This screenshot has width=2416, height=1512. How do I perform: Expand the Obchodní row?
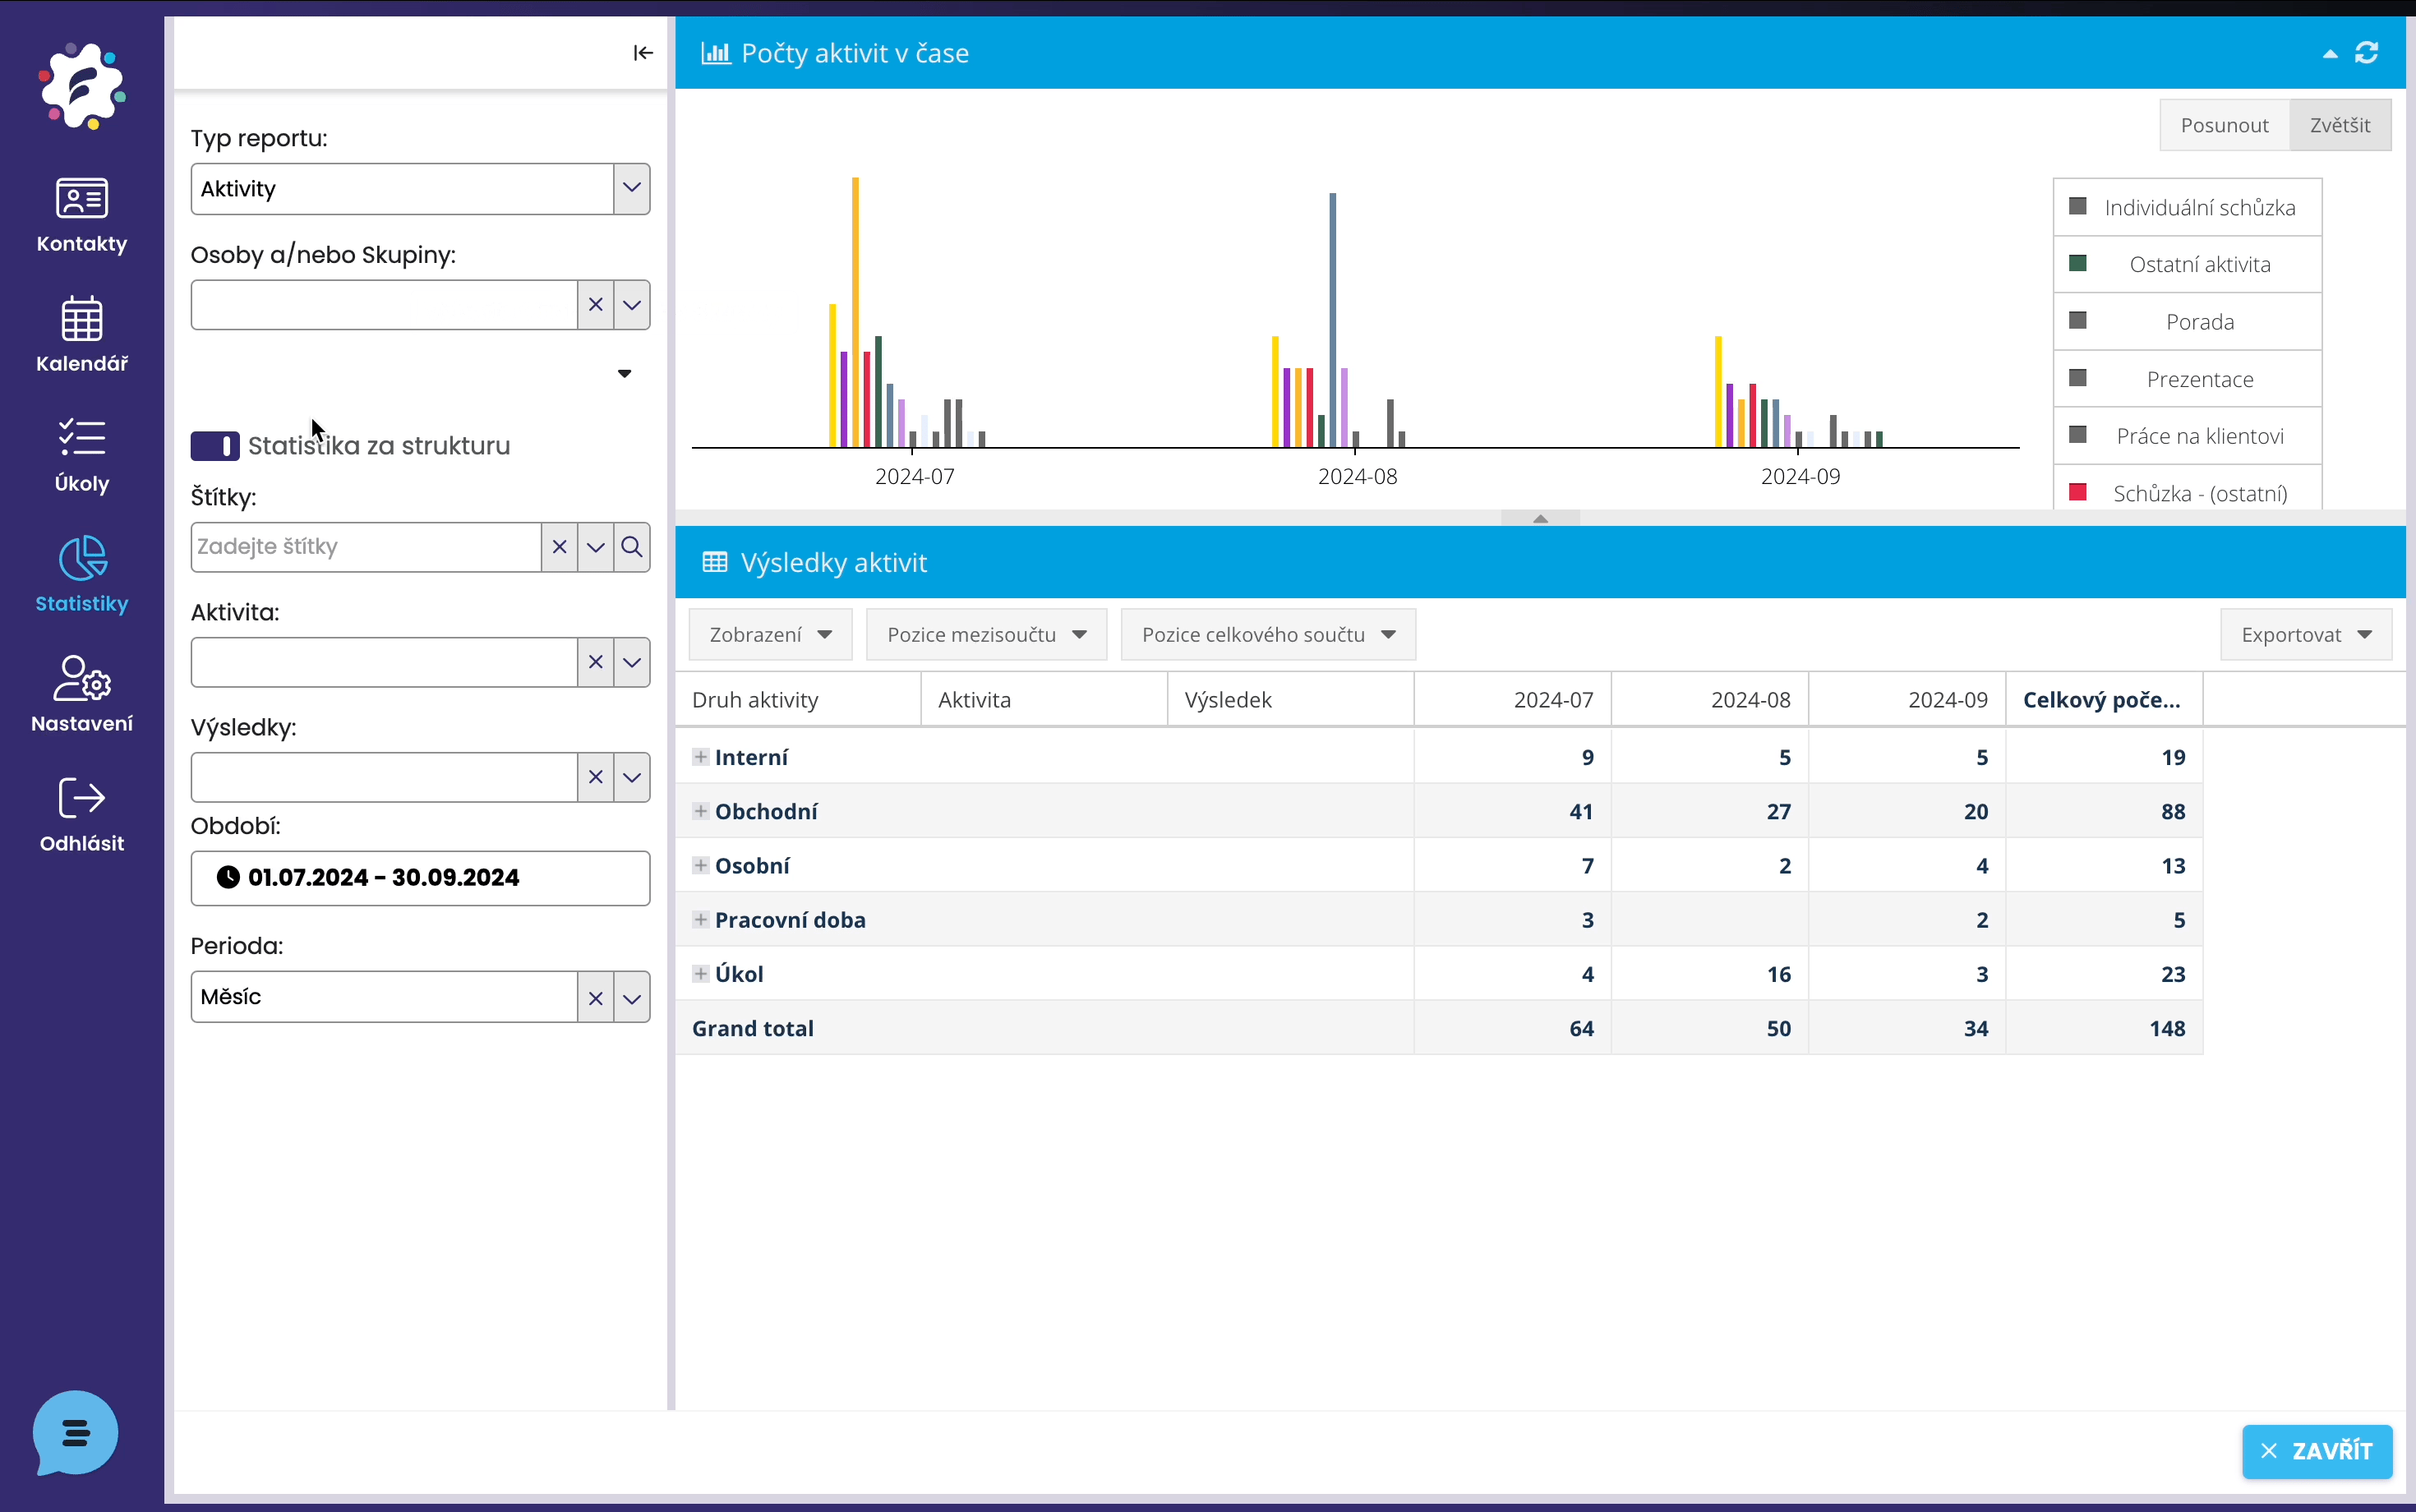pos(701,811)
